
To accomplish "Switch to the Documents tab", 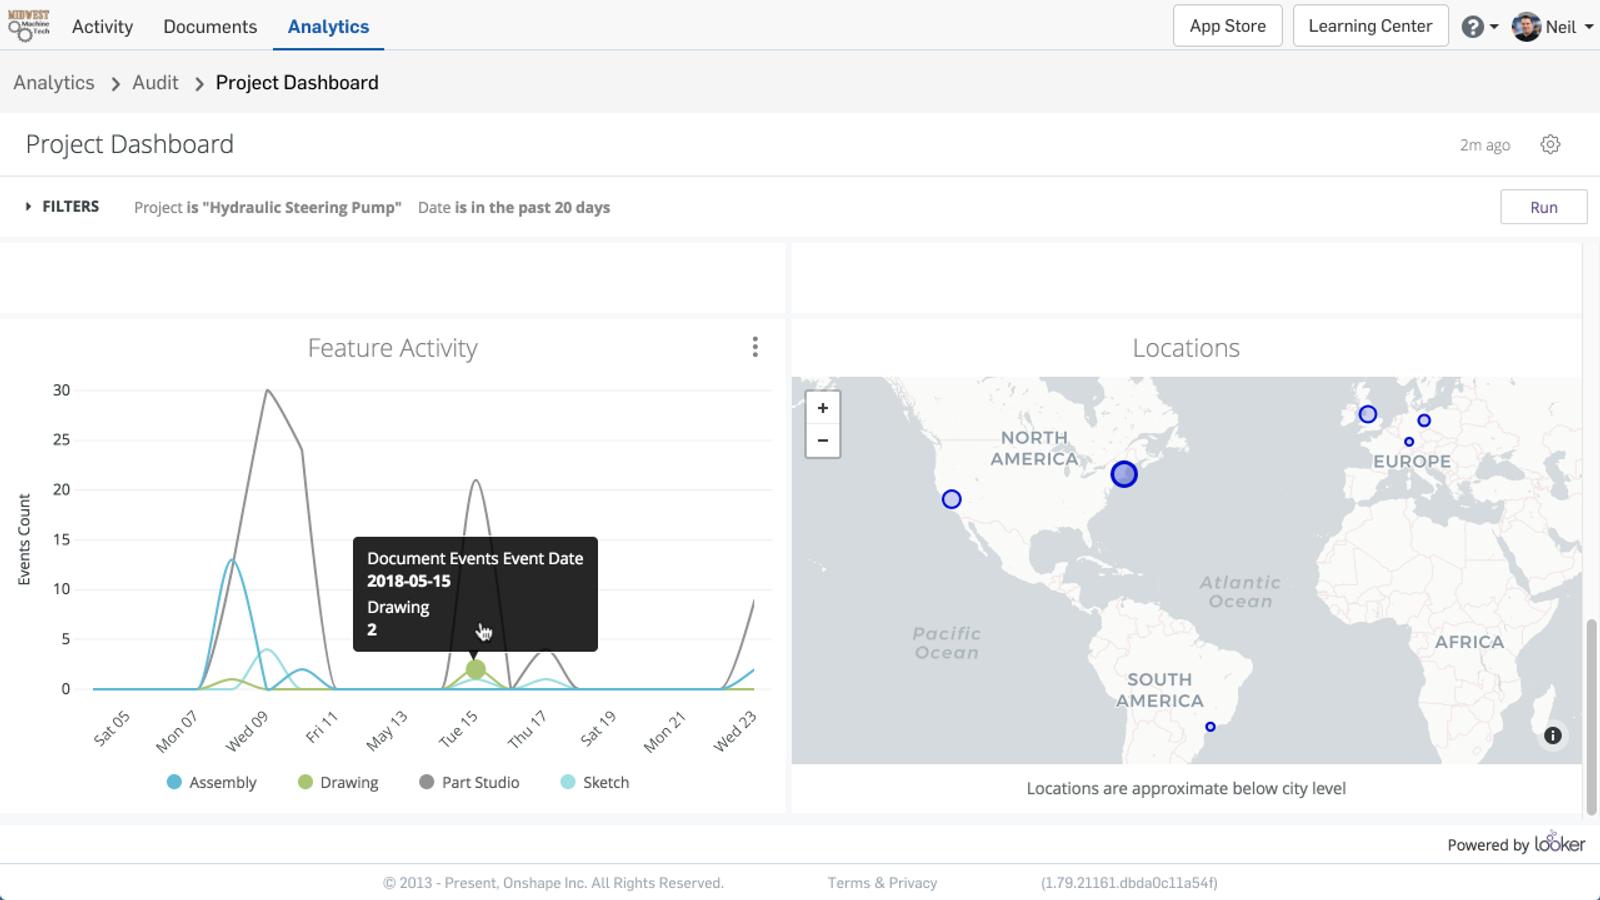I will 209,26.
